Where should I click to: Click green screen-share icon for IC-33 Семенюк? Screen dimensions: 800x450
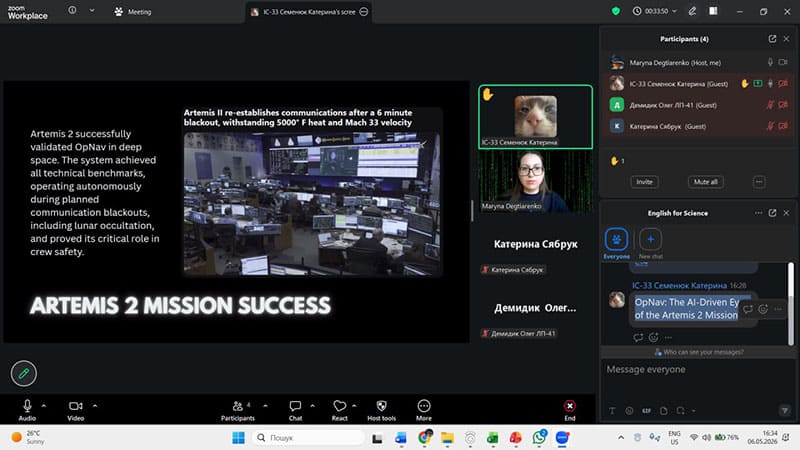click(x=758, y=84)
